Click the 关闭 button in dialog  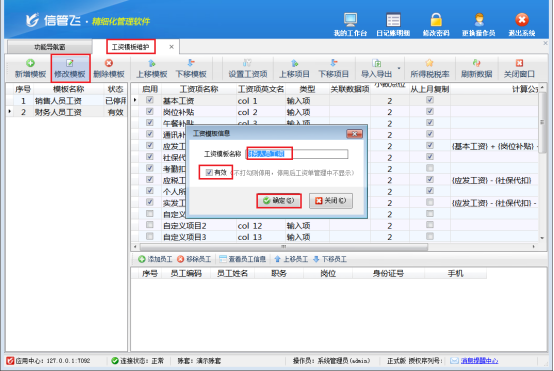[x=331, y=201]
